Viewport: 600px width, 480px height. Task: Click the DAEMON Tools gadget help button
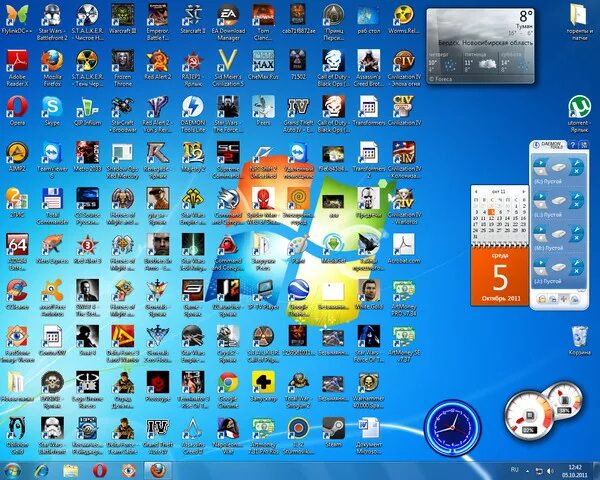point(572,145)
